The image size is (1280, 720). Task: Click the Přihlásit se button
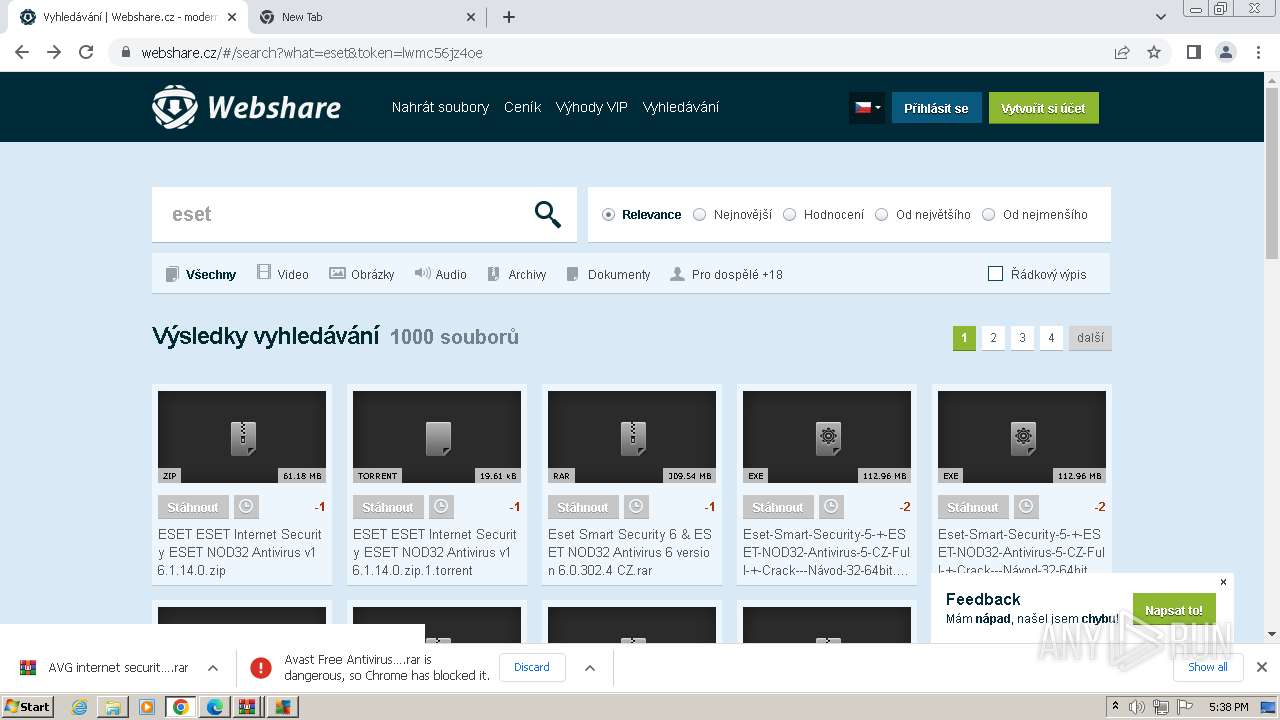point(936,108)
